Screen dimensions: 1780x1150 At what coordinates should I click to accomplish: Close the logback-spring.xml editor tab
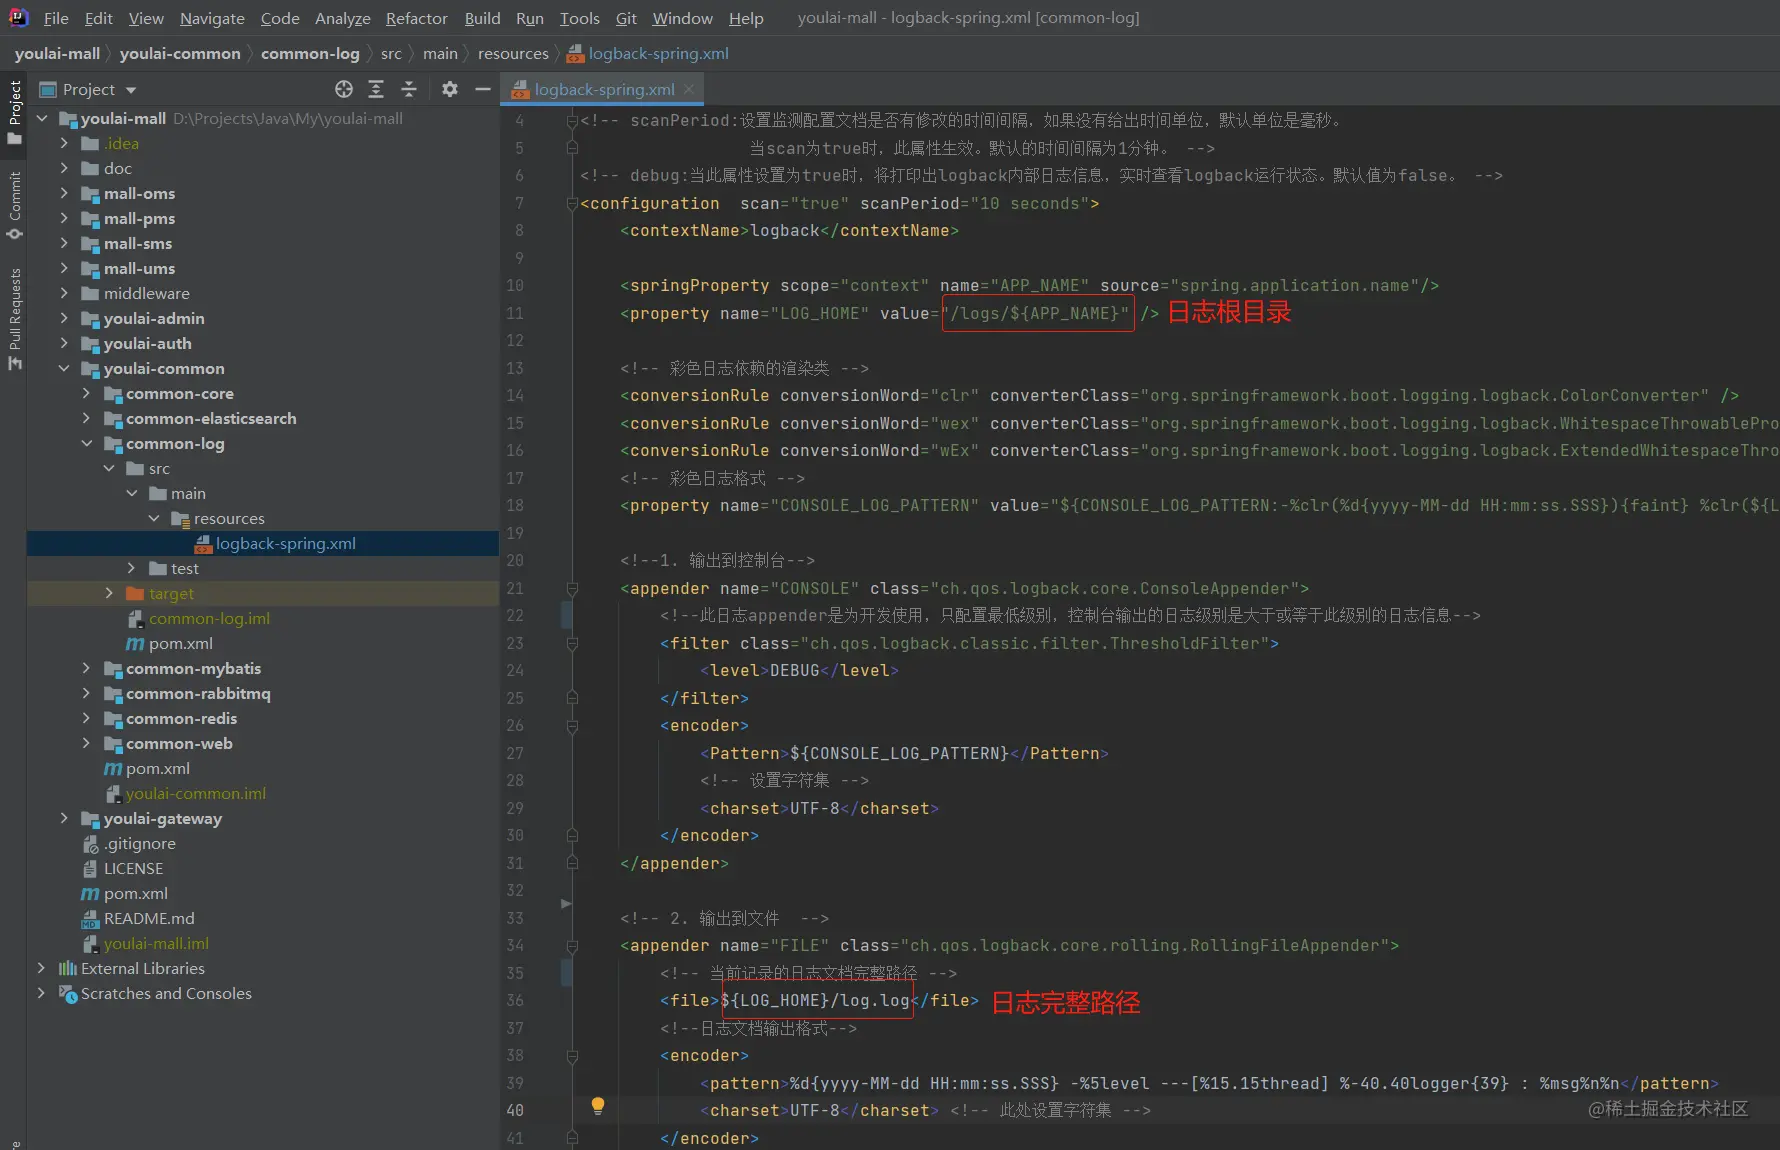[689, 89]
